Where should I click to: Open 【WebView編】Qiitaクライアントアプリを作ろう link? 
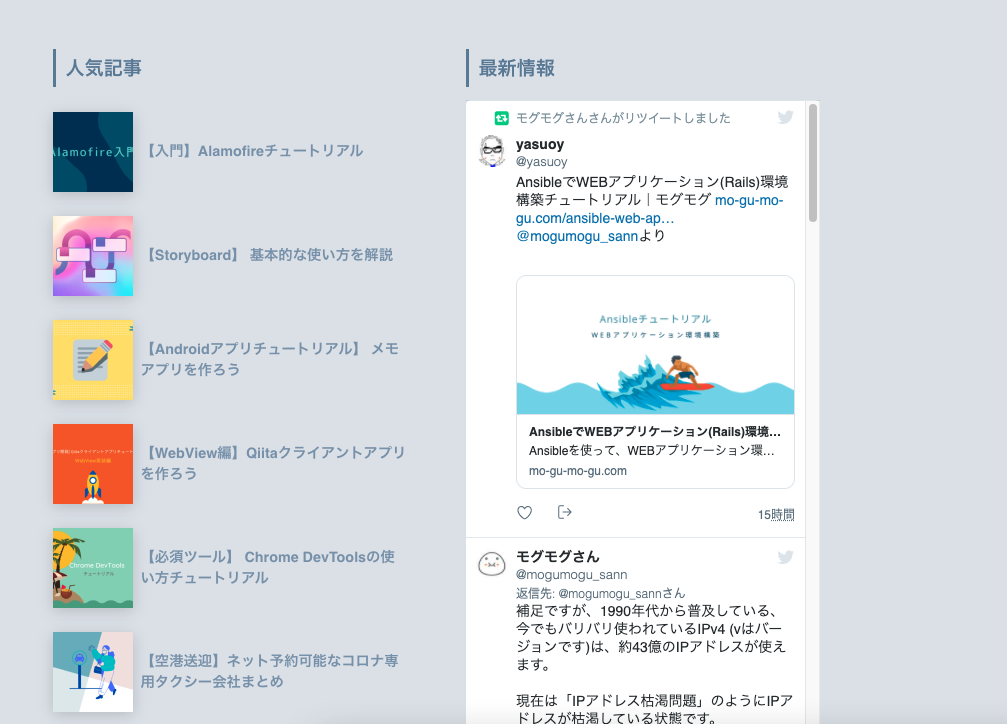pos(273,463)
